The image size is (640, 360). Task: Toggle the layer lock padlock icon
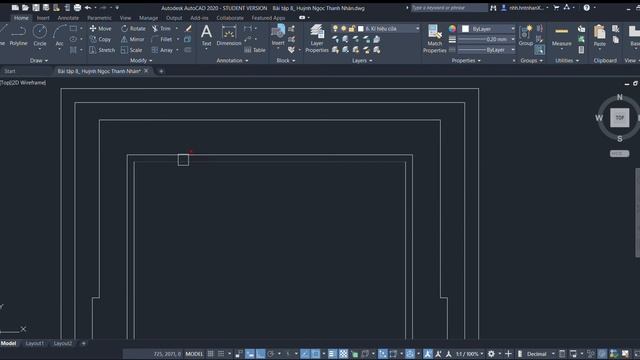click(x=352, y=29)
